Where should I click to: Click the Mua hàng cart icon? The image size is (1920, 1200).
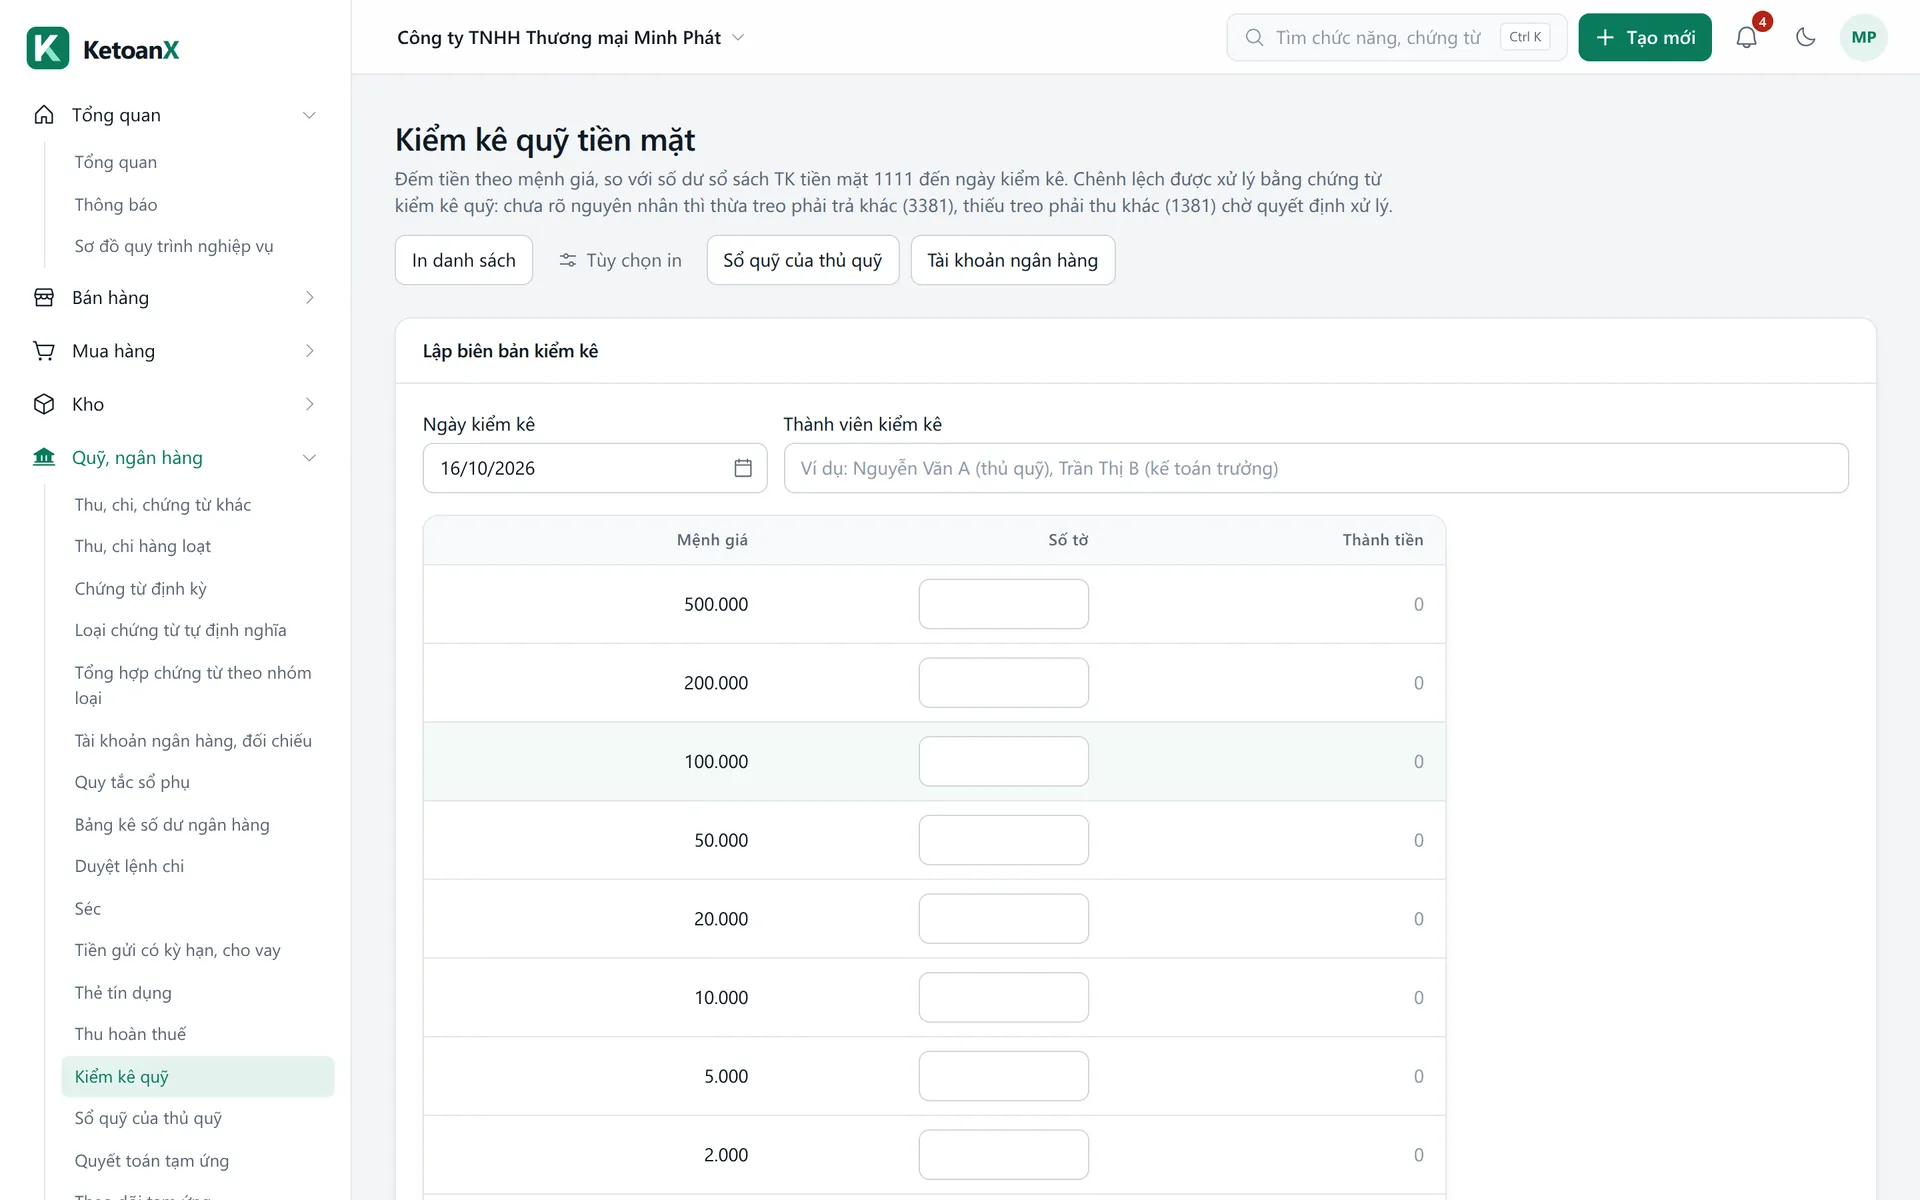[44, 351]
